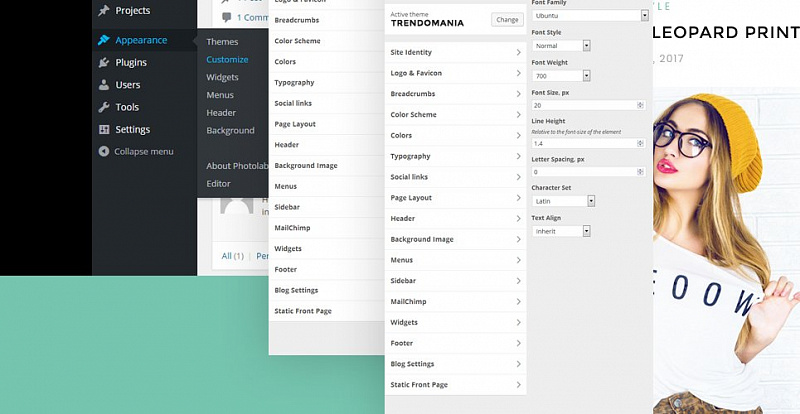Open Editor in the Appearance submenu
The height and width of the screenshot is (414, 800).
[218, 184]
